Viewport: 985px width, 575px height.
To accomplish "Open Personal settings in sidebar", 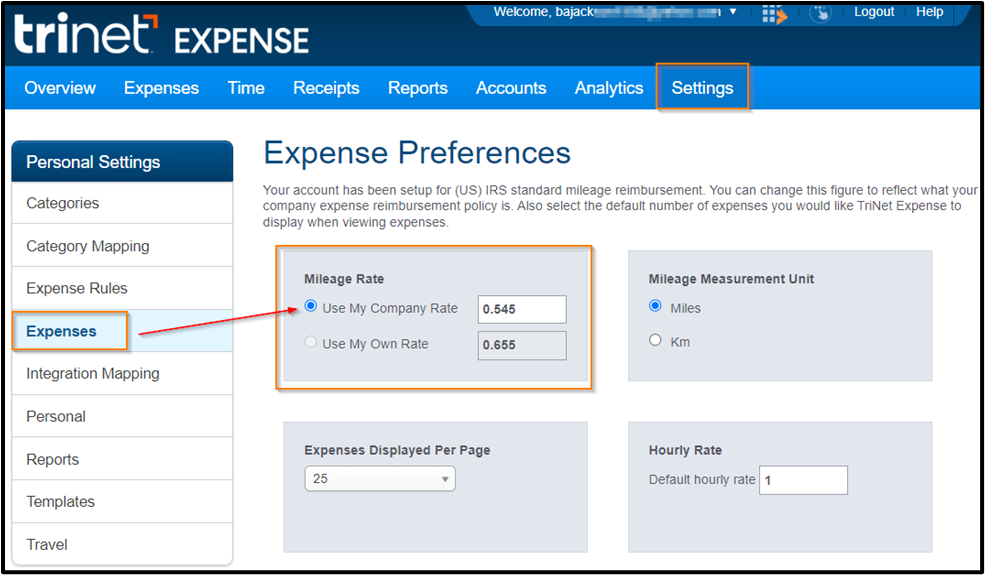I will pos(122,417).
